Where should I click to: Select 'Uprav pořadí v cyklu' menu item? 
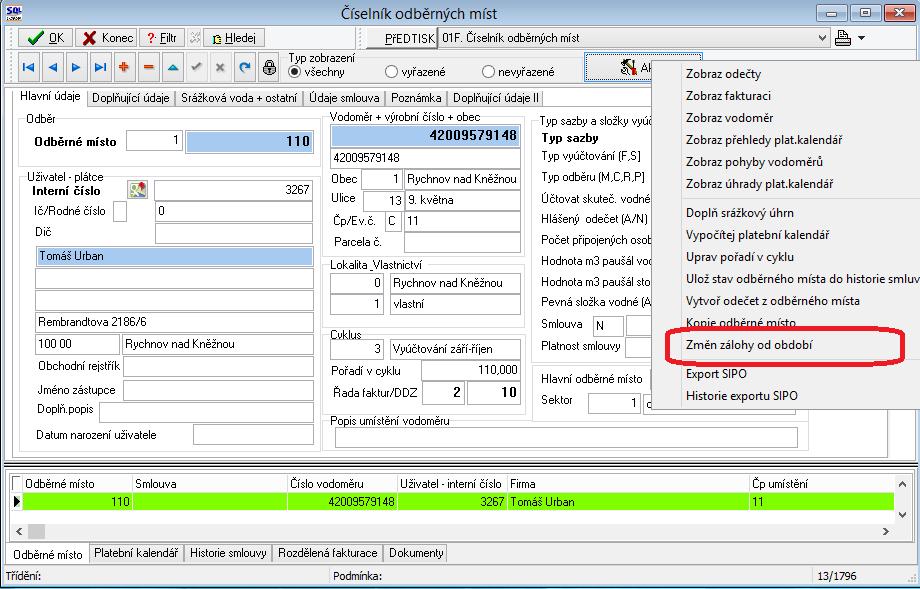click(x=740, y=257)
